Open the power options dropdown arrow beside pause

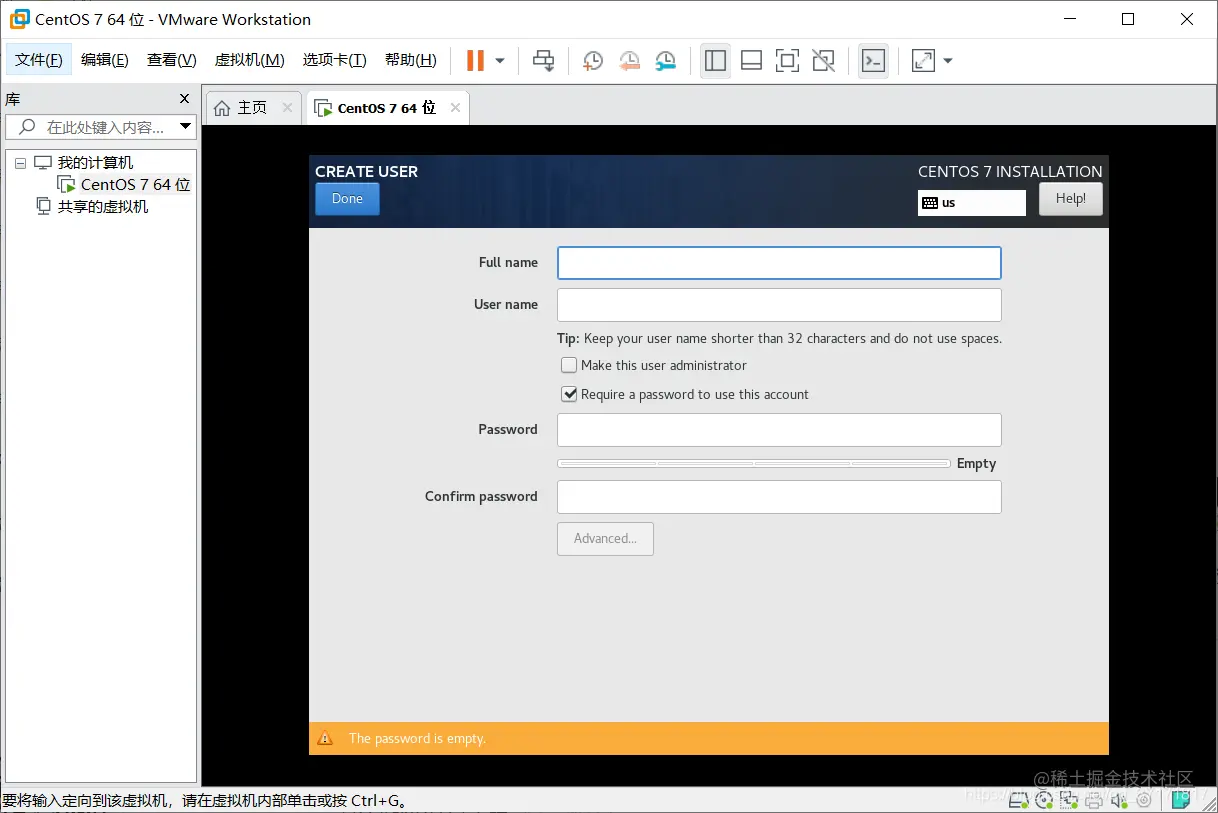[500, 61]
